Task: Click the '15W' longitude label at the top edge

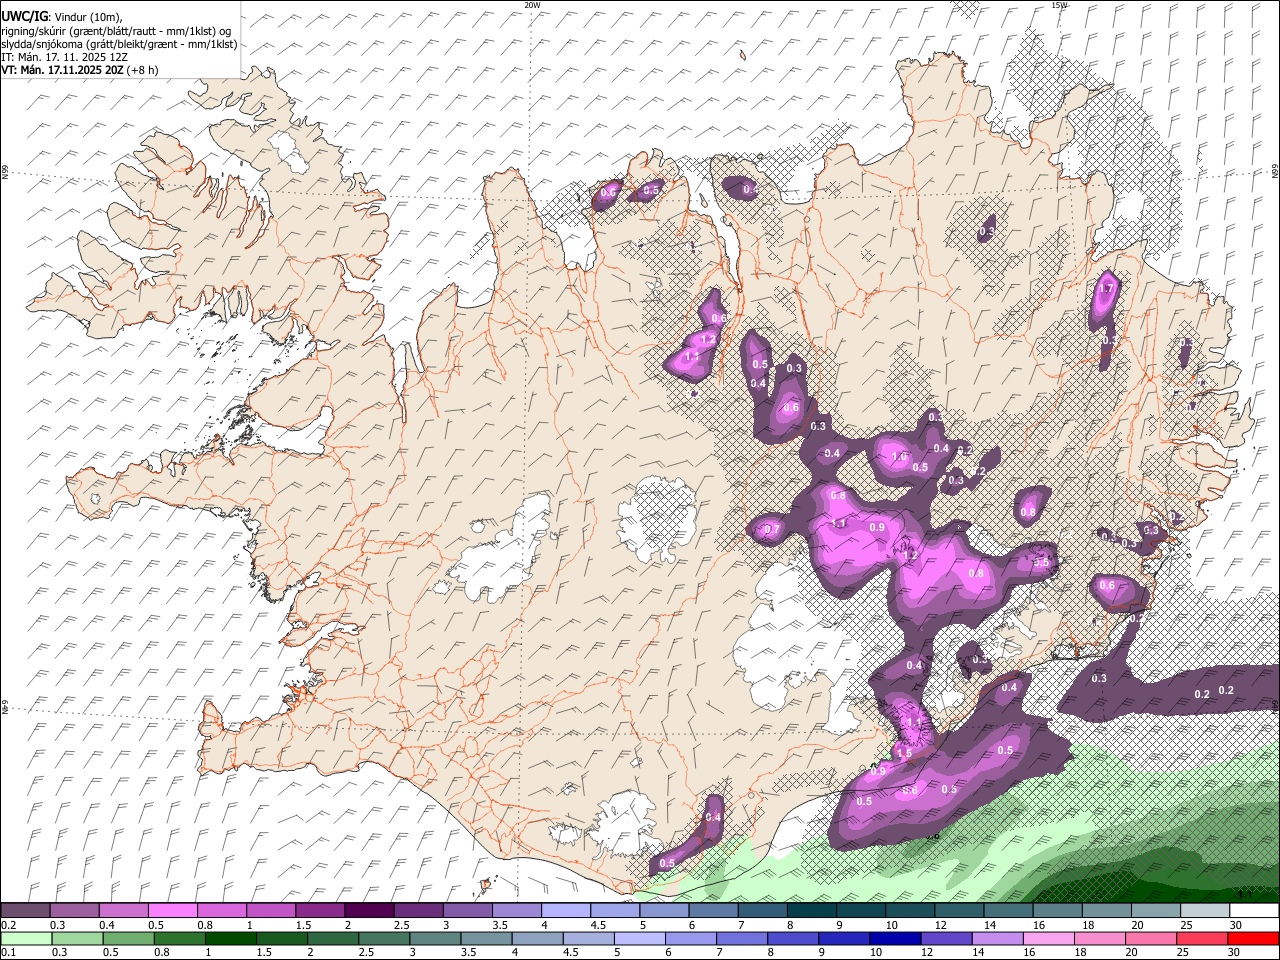Action: 1059,5
